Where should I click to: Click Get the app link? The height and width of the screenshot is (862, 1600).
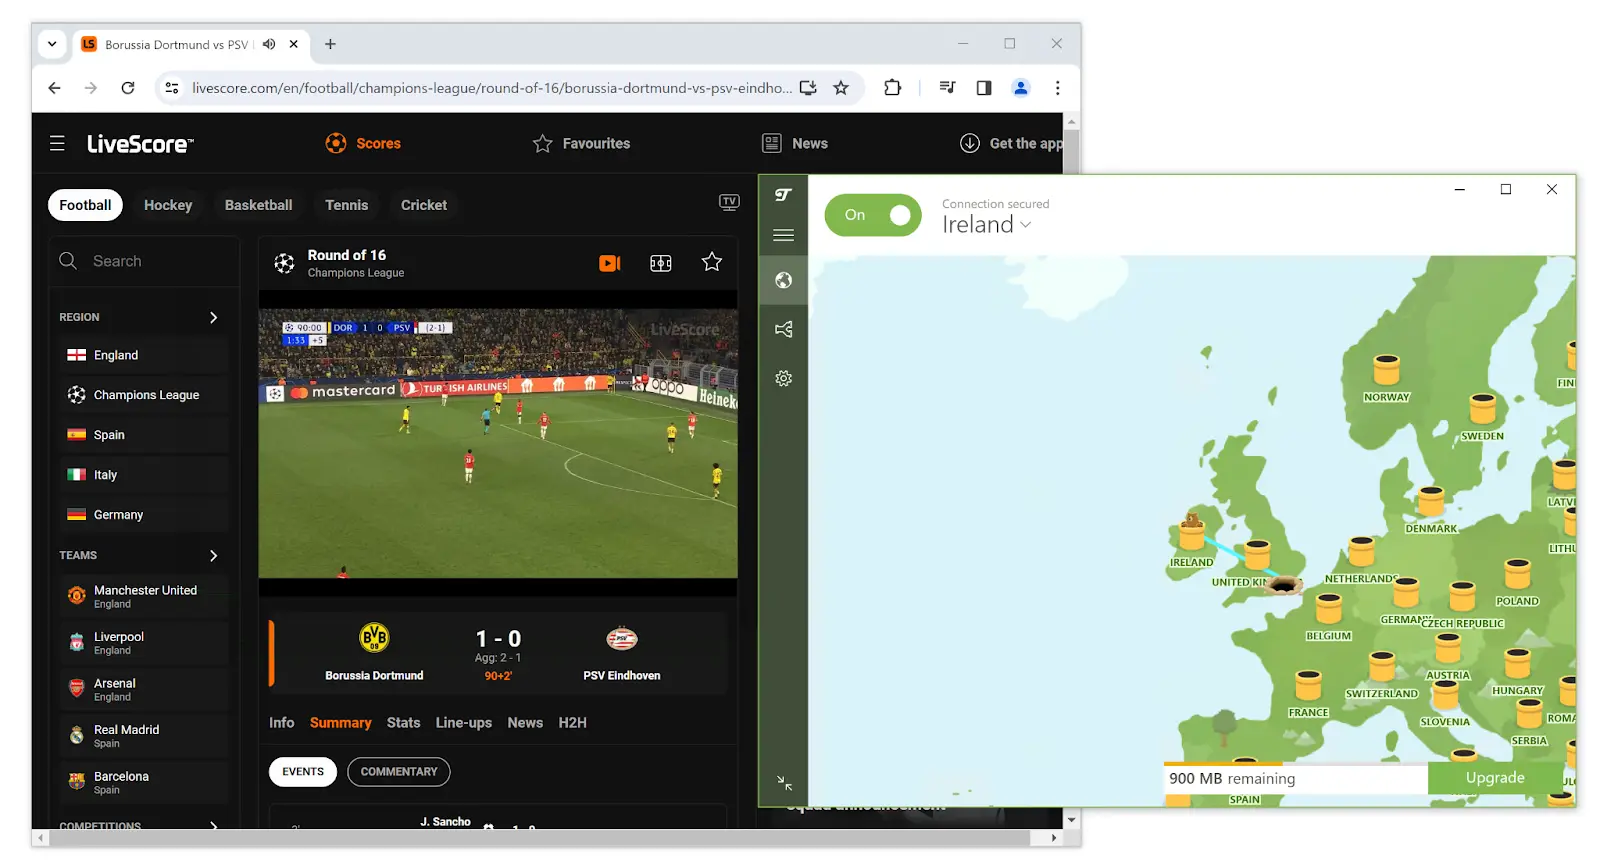(1011, 143)
